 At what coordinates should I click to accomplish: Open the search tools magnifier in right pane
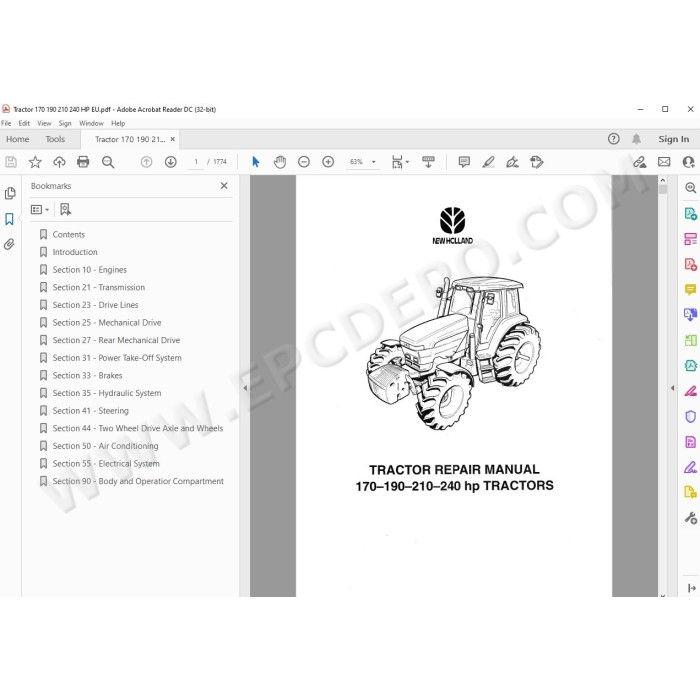tap(690, 188)
